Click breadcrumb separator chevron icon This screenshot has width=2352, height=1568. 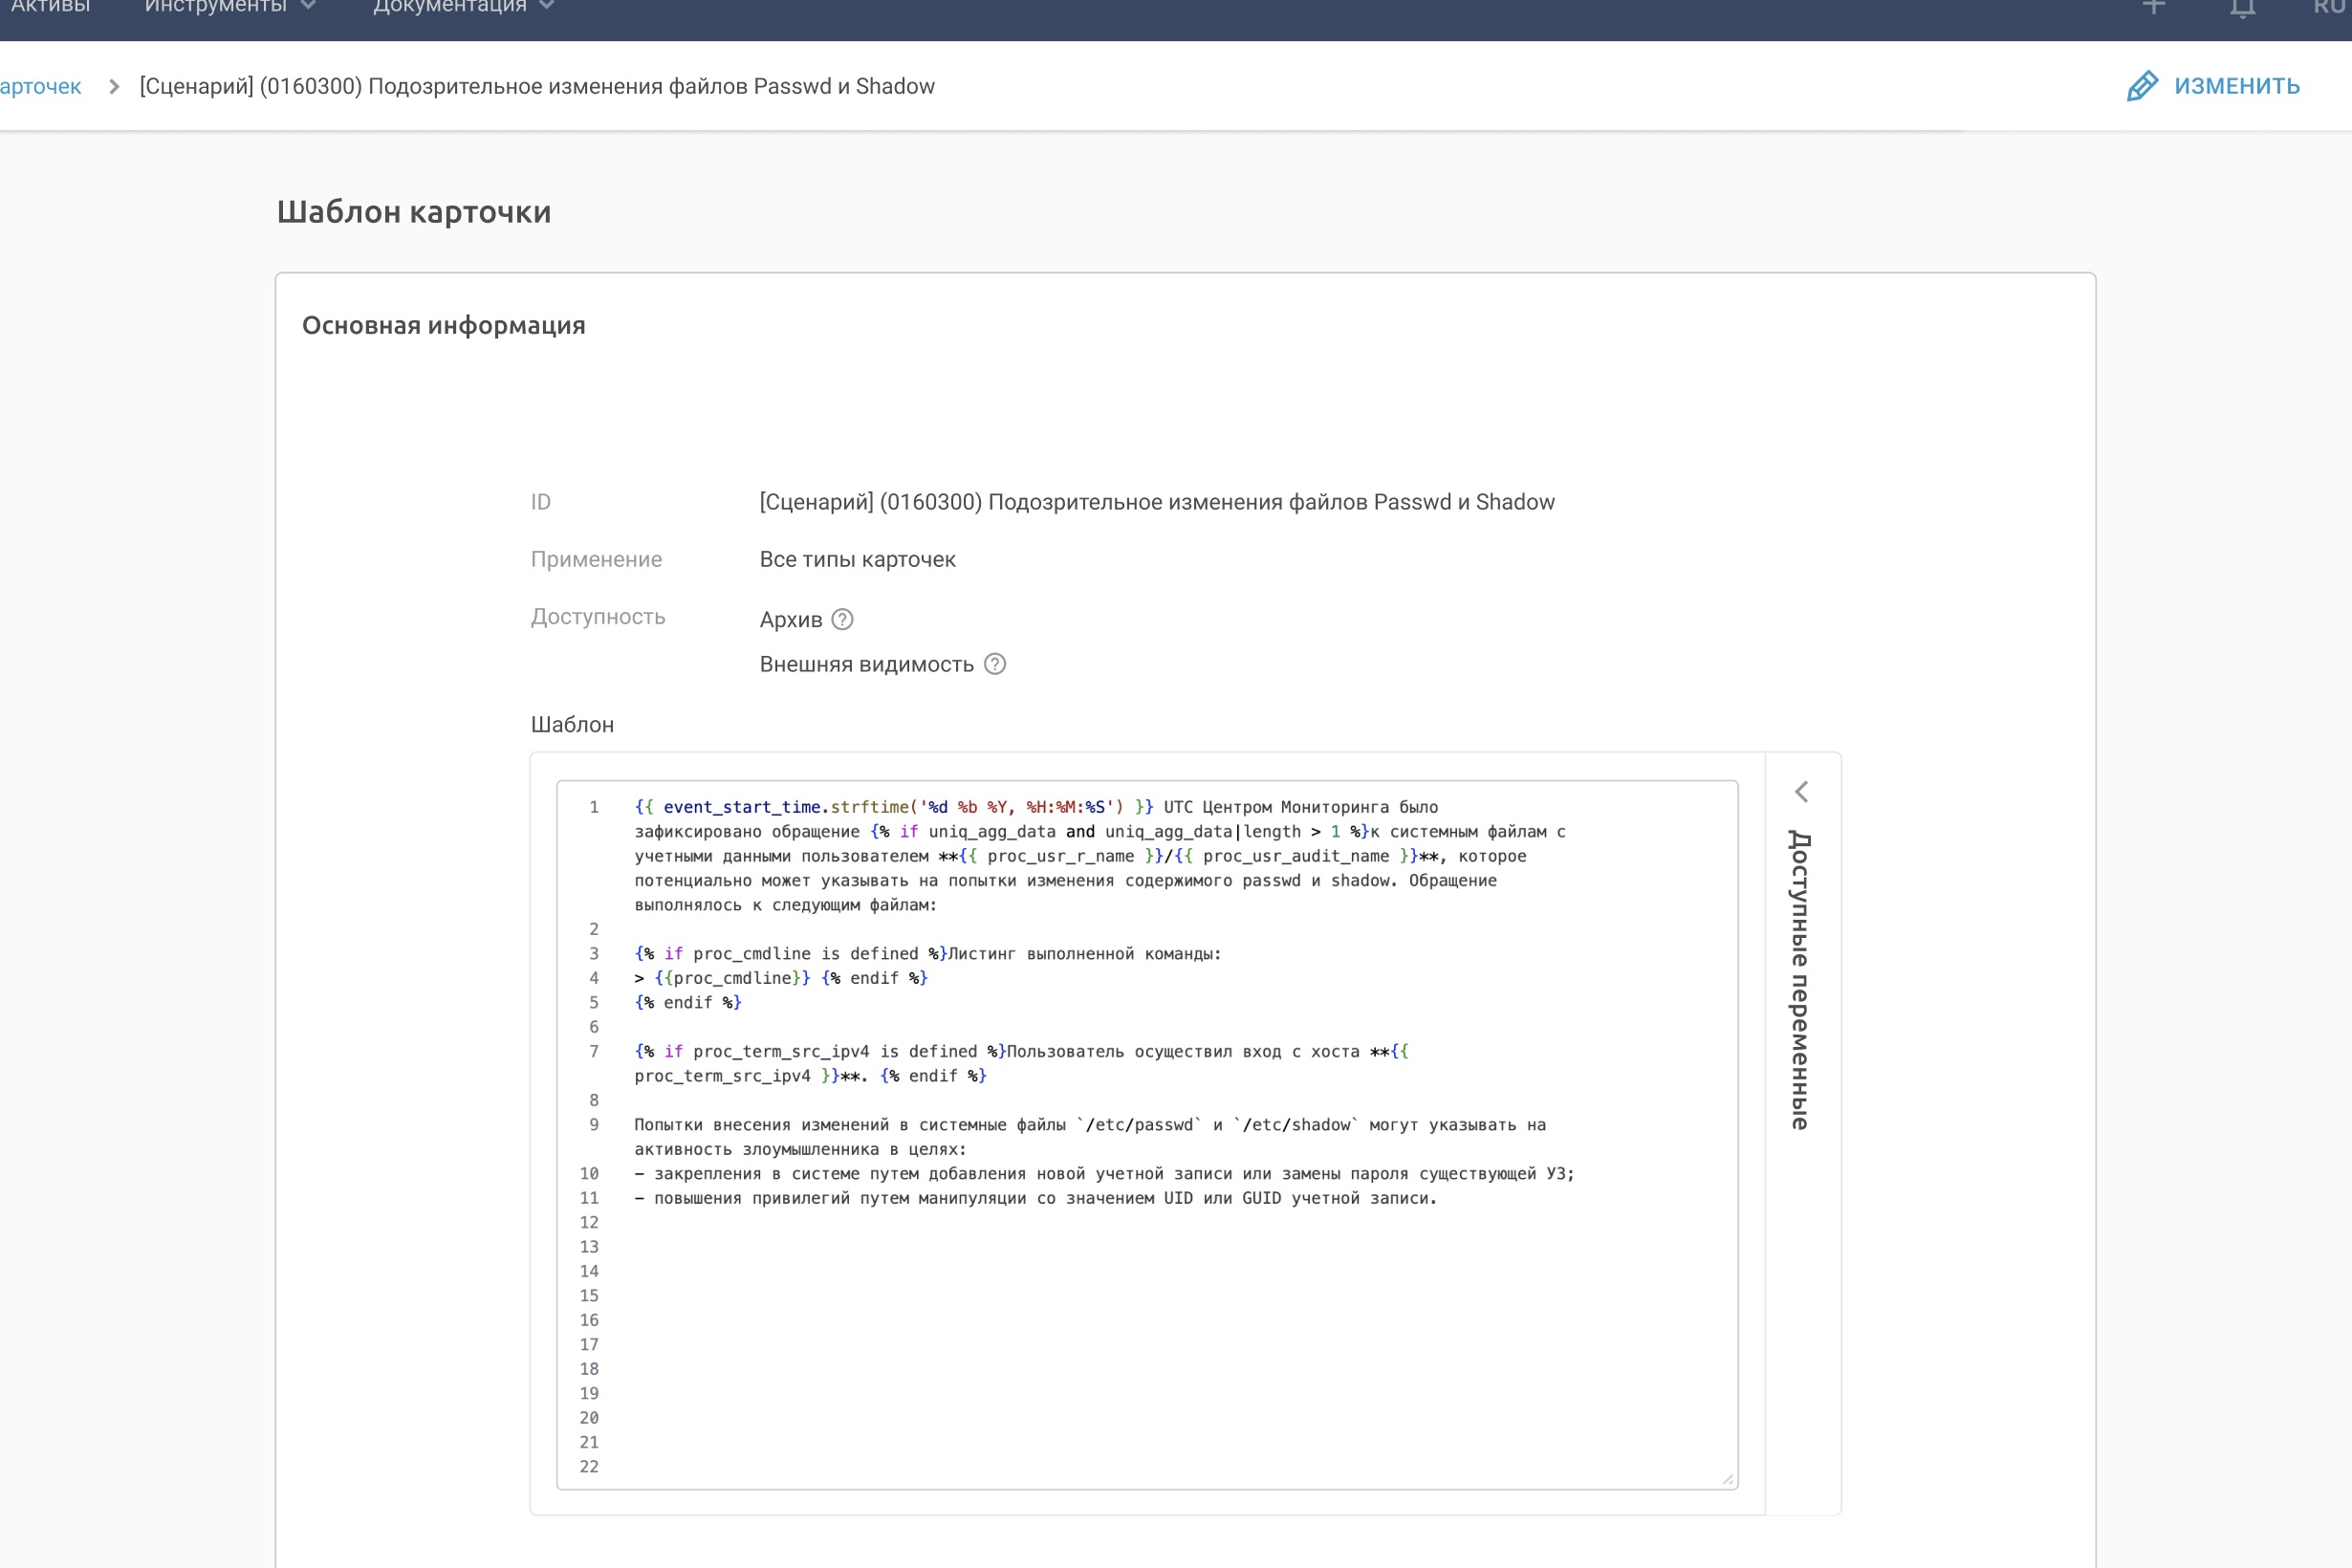coord(114,87)
